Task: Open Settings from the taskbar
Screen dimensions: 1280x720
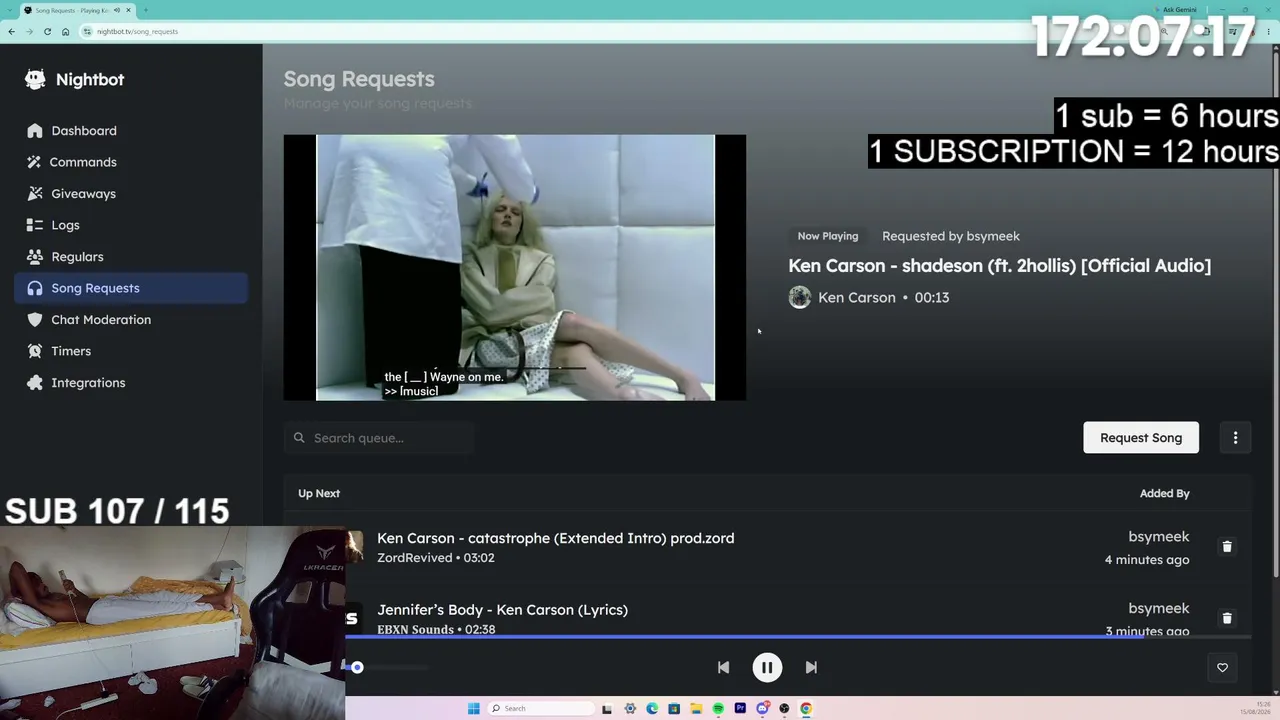Action: 630,708
